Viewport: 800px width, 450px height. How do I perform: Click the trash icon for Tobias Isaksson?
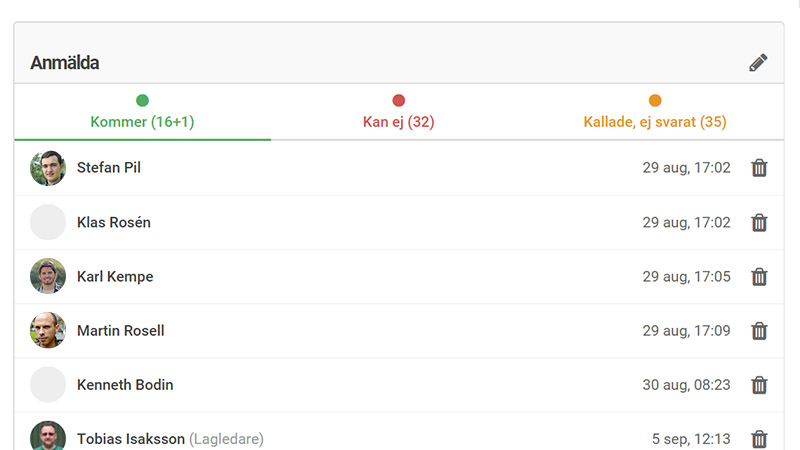pyautogui.click(x=759, y=439)
